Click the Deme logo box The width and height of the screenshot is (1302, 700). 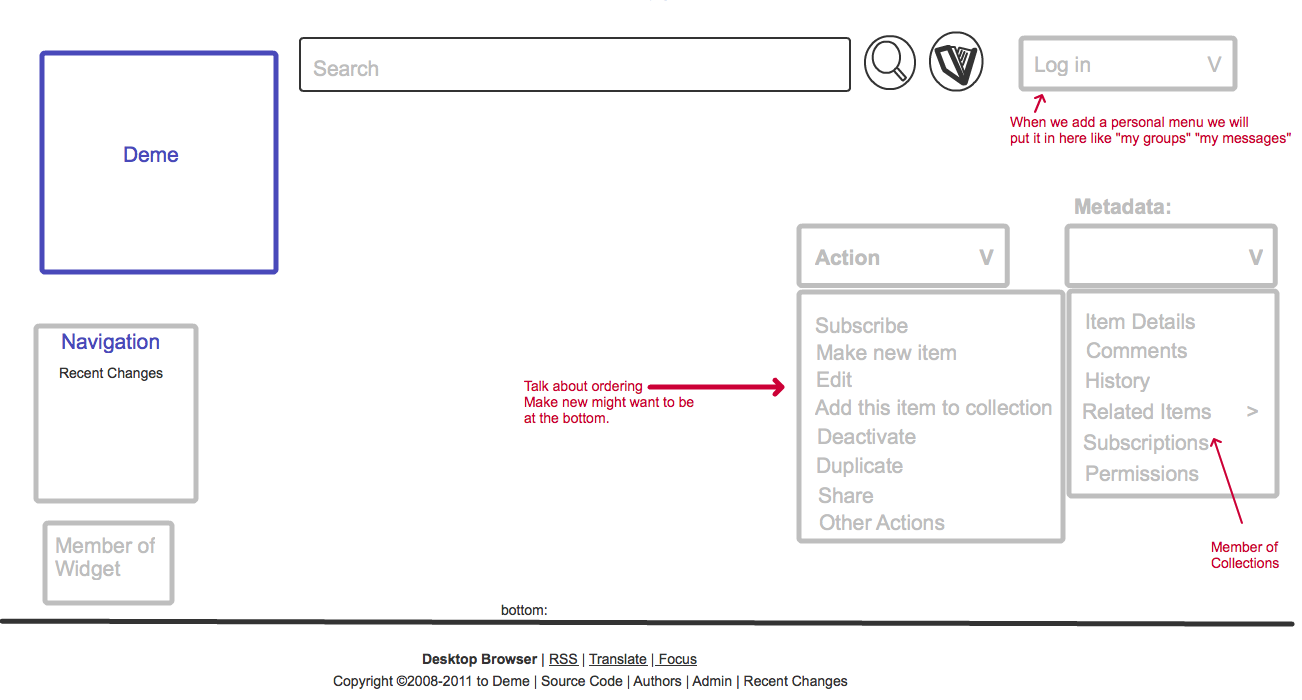click(x=158, y=162)
